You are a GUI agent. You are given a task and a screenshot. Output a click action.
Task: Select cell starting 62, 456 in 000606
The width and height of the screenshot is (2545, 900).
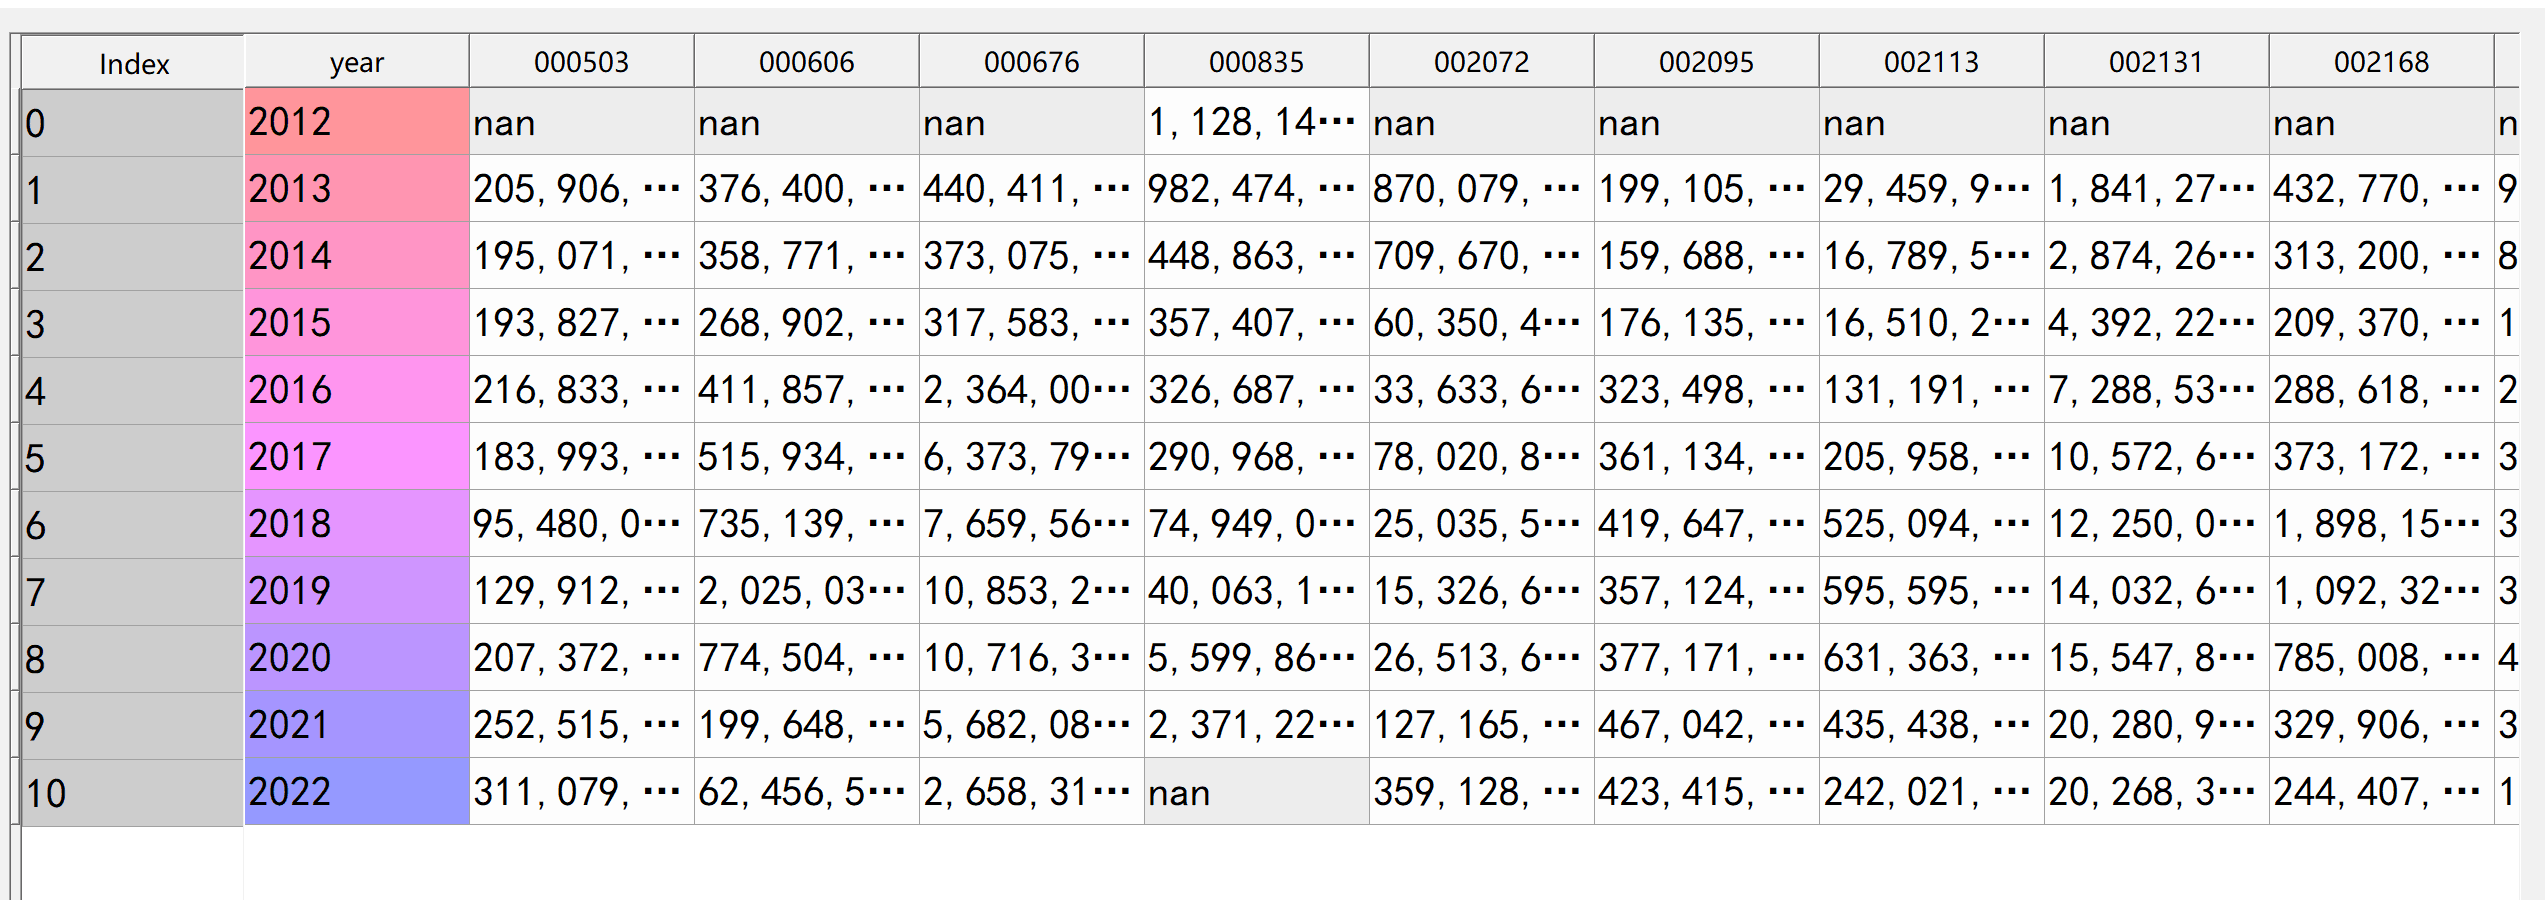coord(807,792)
